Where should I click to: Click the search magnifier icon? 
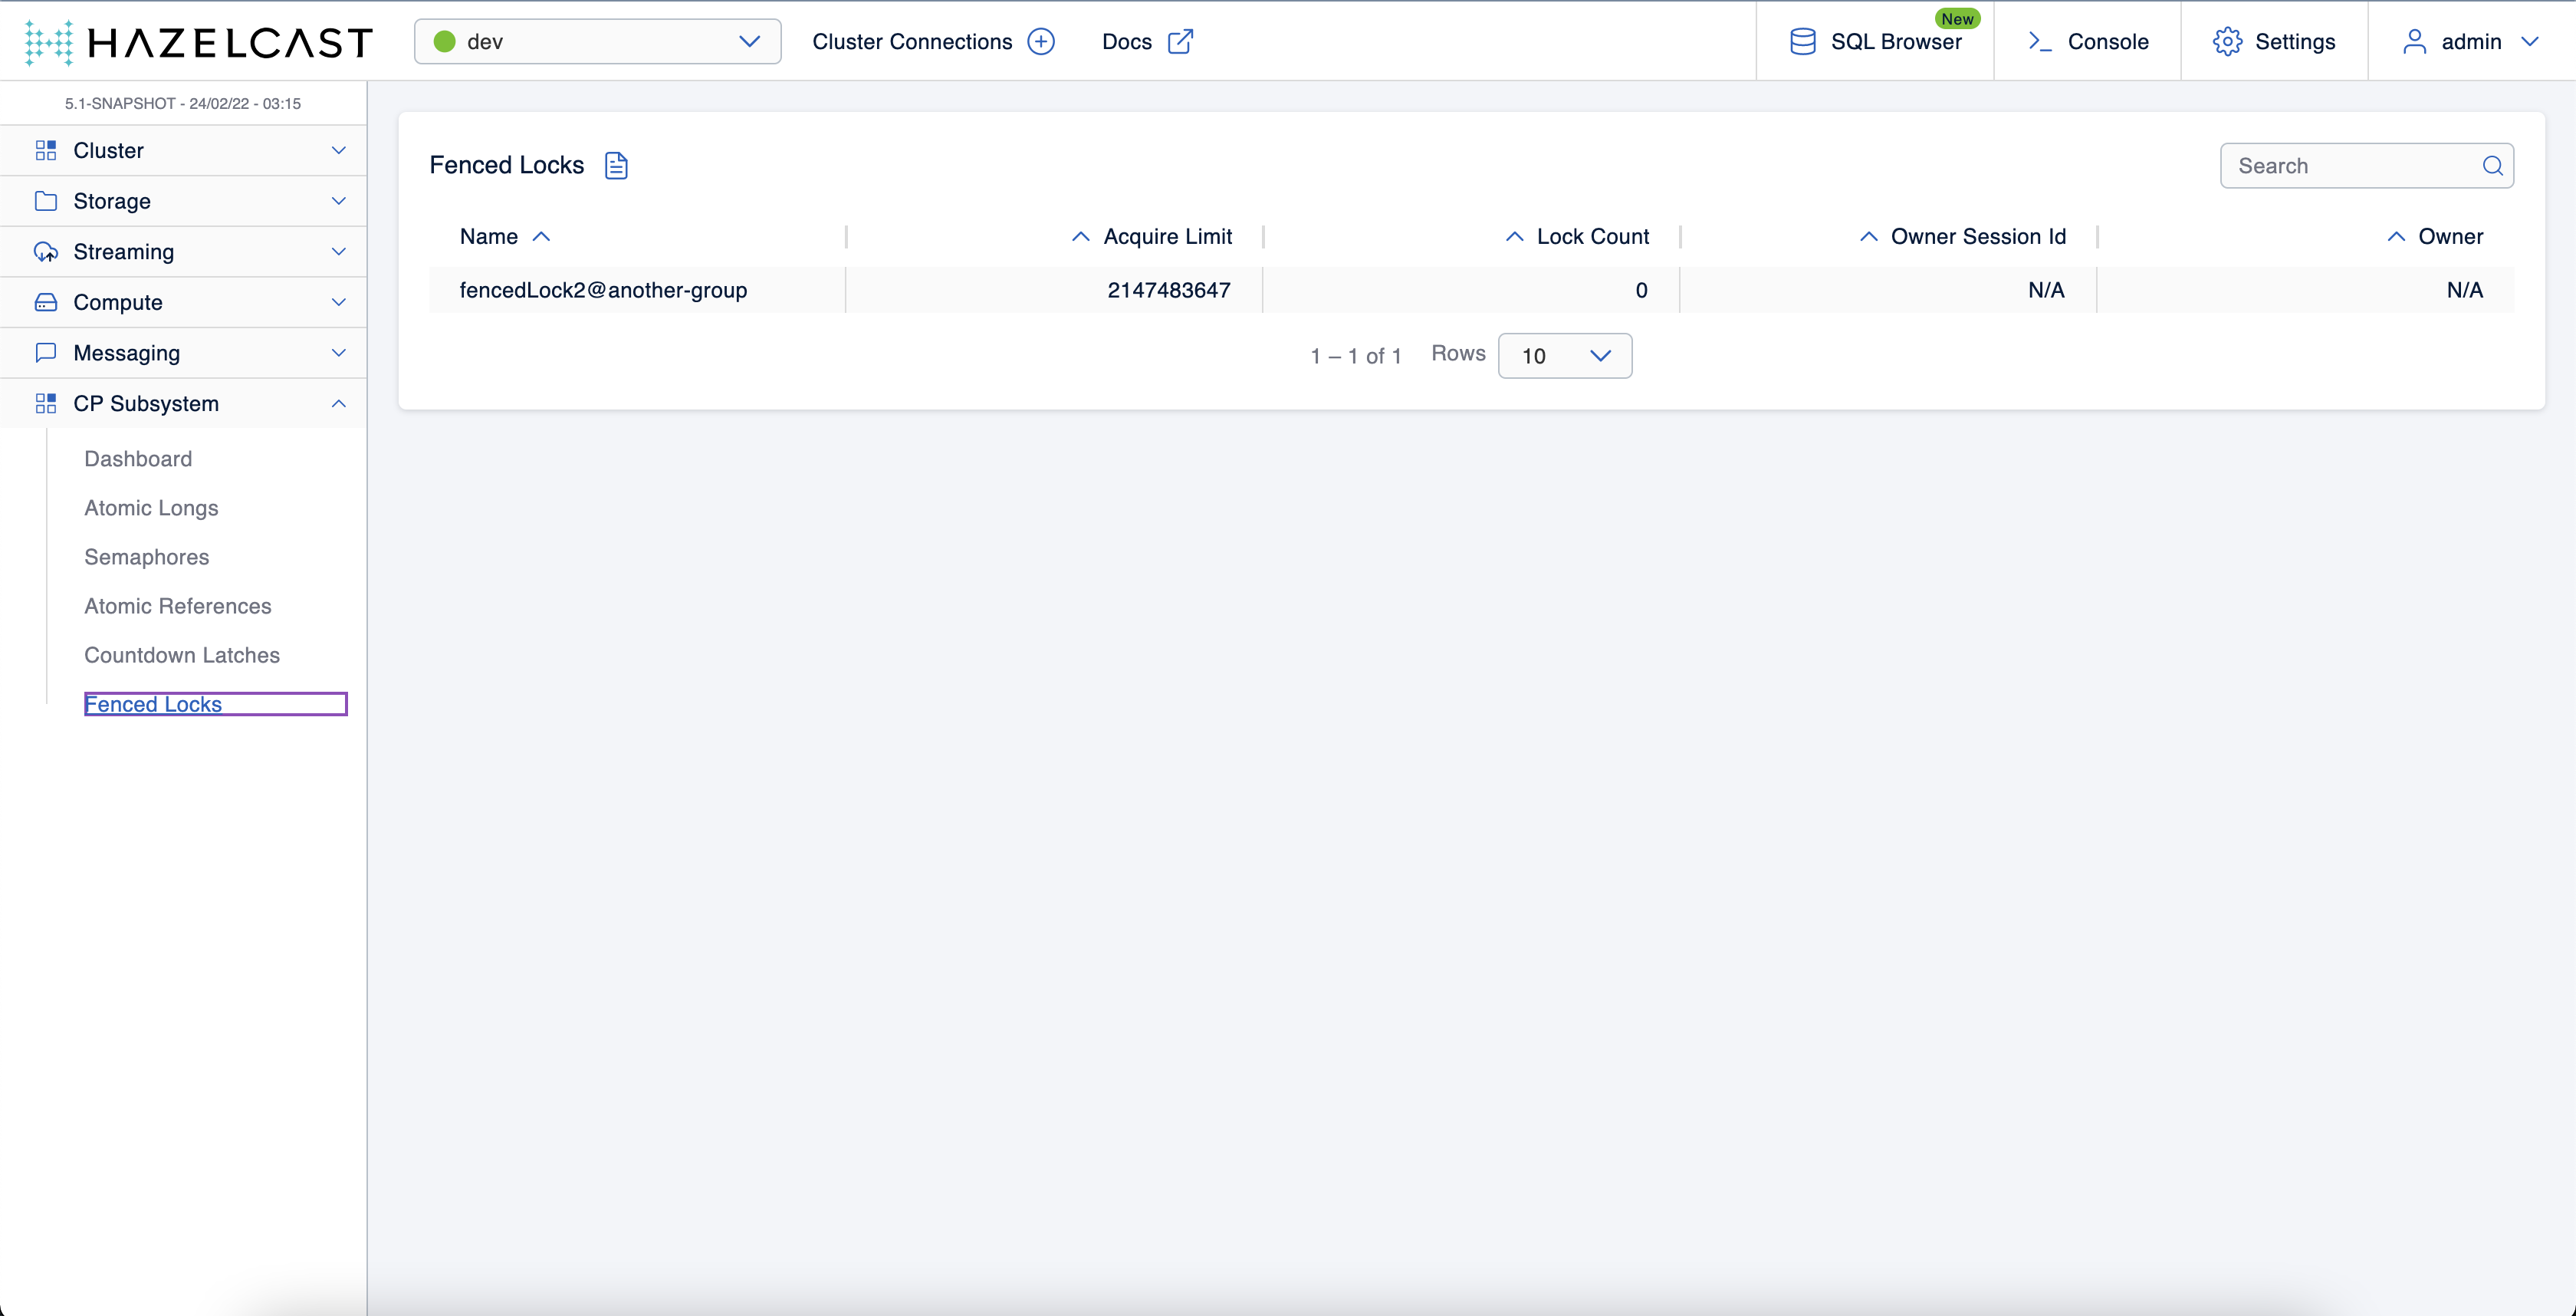click(x=2492, y=166)
